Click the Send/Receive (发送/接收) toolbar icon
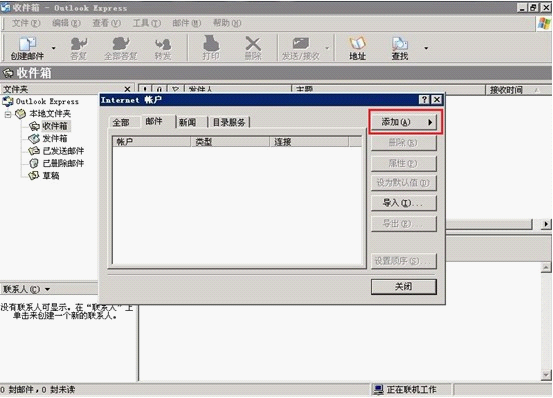This screenshot has width=553, height=398. [300, 48]
